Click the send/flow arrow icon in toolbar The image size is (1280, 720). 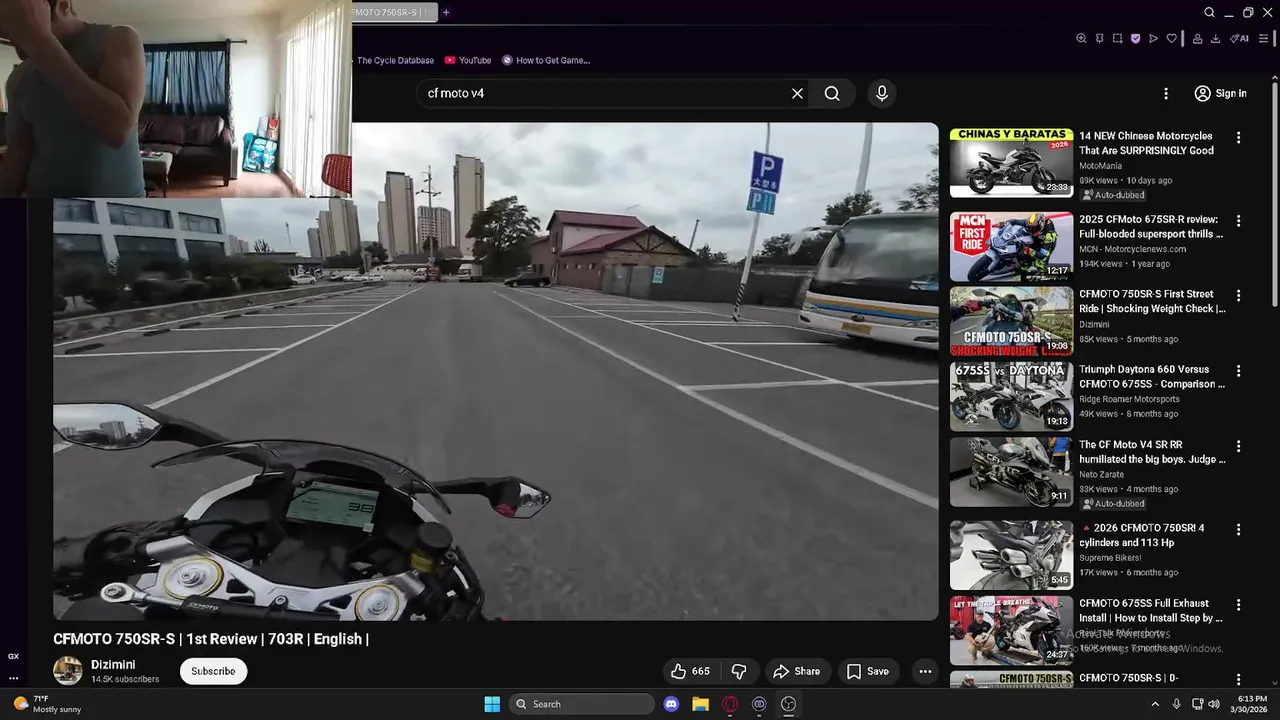[x=1153, y=38]
